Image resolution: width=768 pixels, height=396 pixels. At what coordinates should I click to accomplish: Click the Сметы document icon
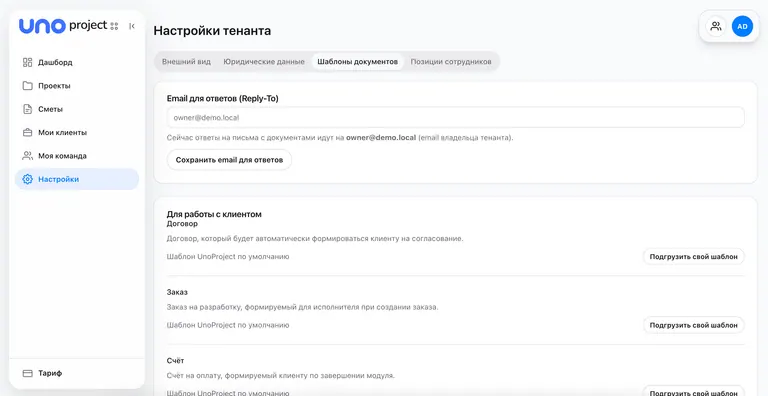(27, 109)
